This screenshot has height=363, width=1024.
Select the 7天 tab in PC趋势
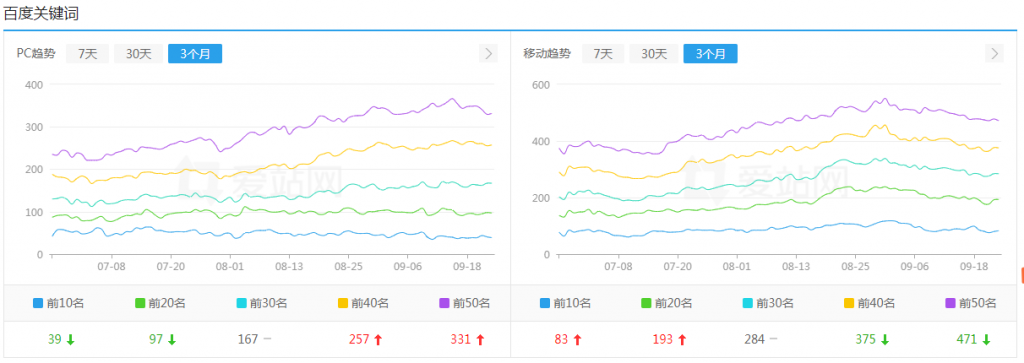[x=88, y=54]
